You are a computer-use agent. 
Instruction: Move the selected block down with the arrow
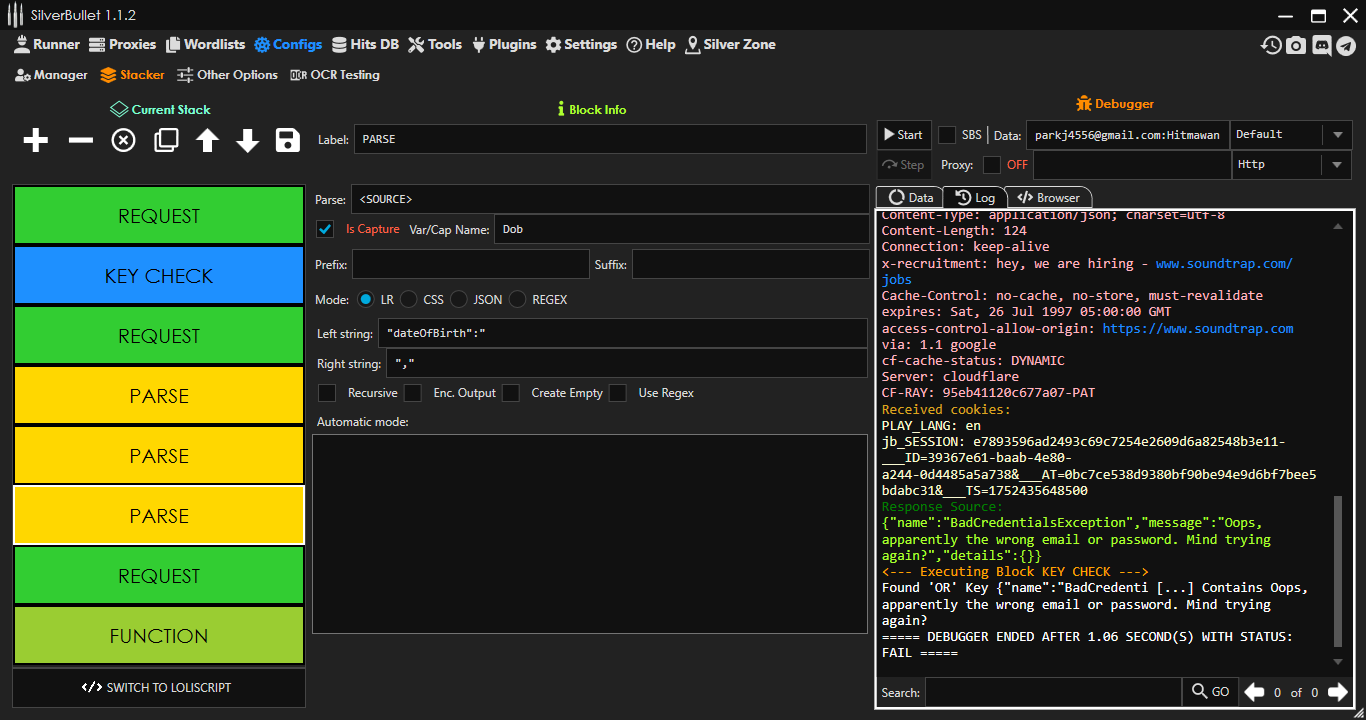(247, 141)
